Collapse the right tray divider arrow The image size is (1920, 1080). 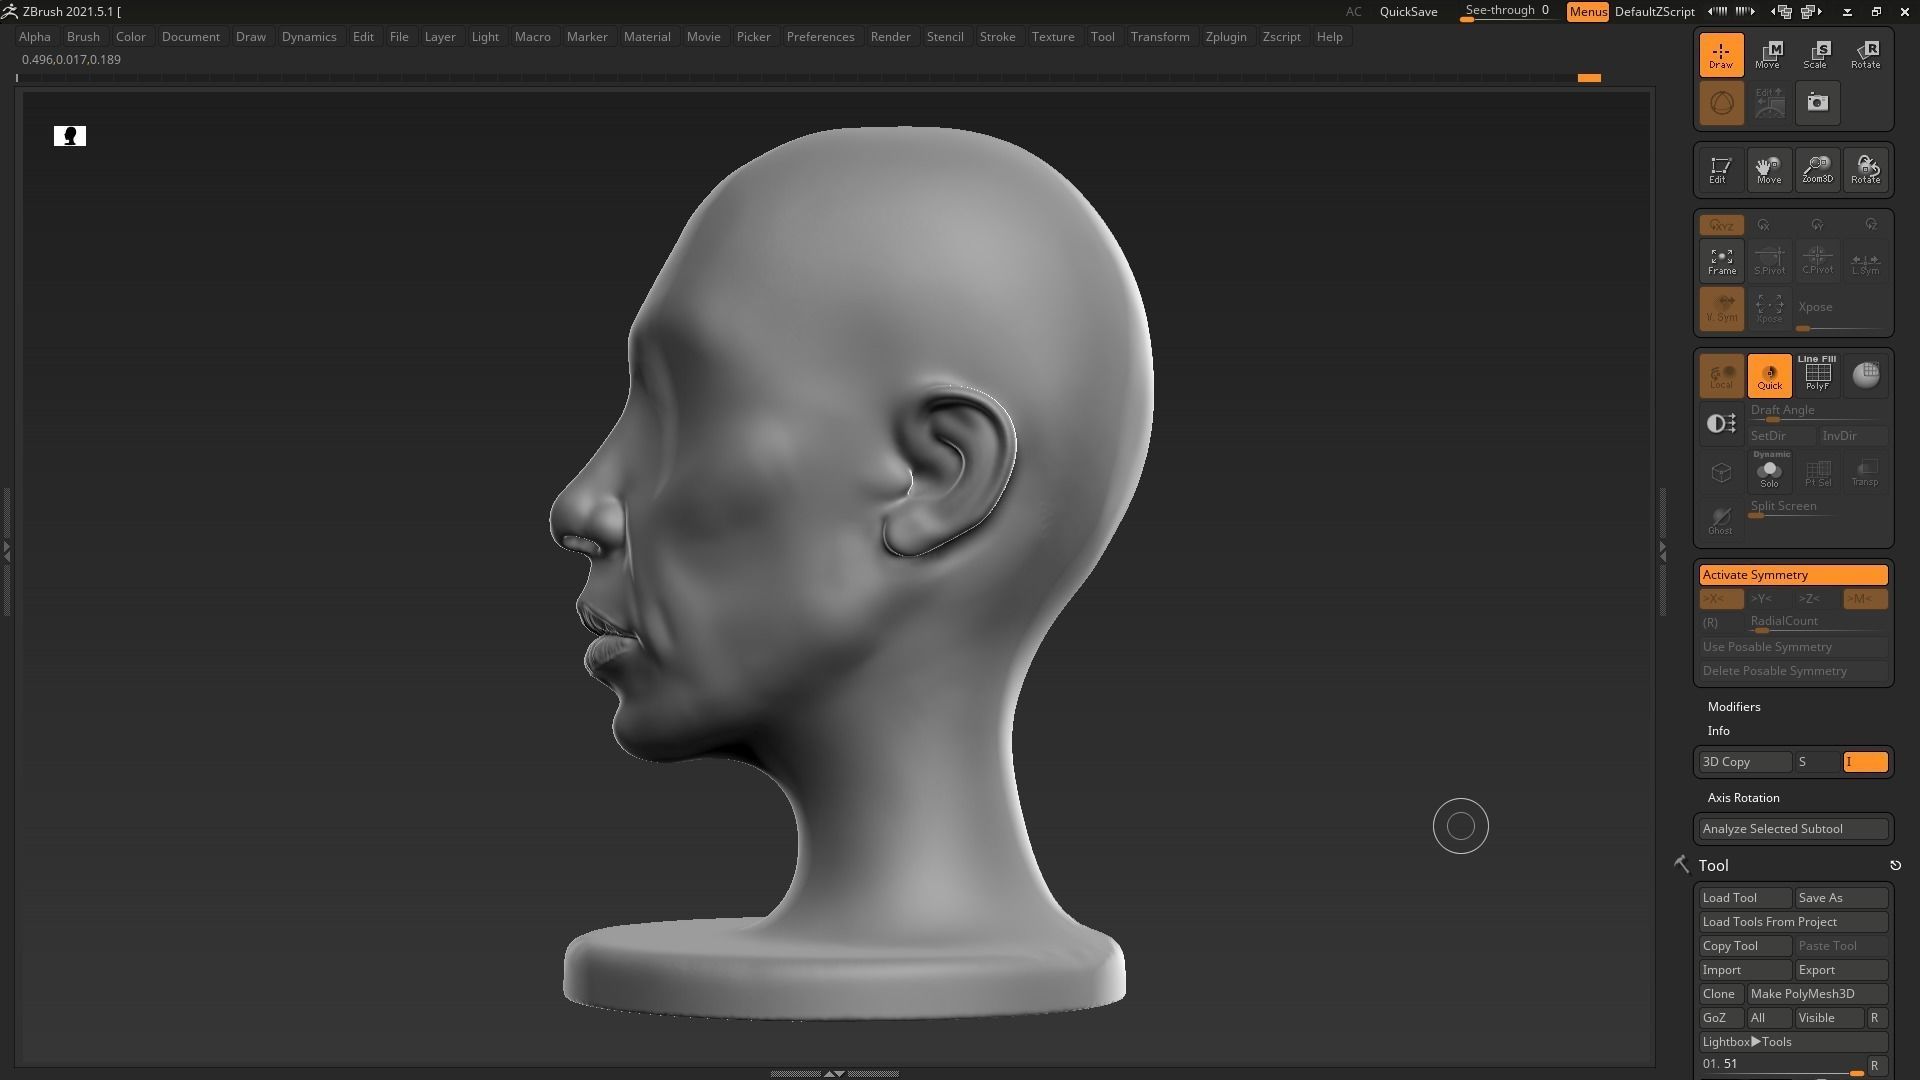coord(1662,550)
